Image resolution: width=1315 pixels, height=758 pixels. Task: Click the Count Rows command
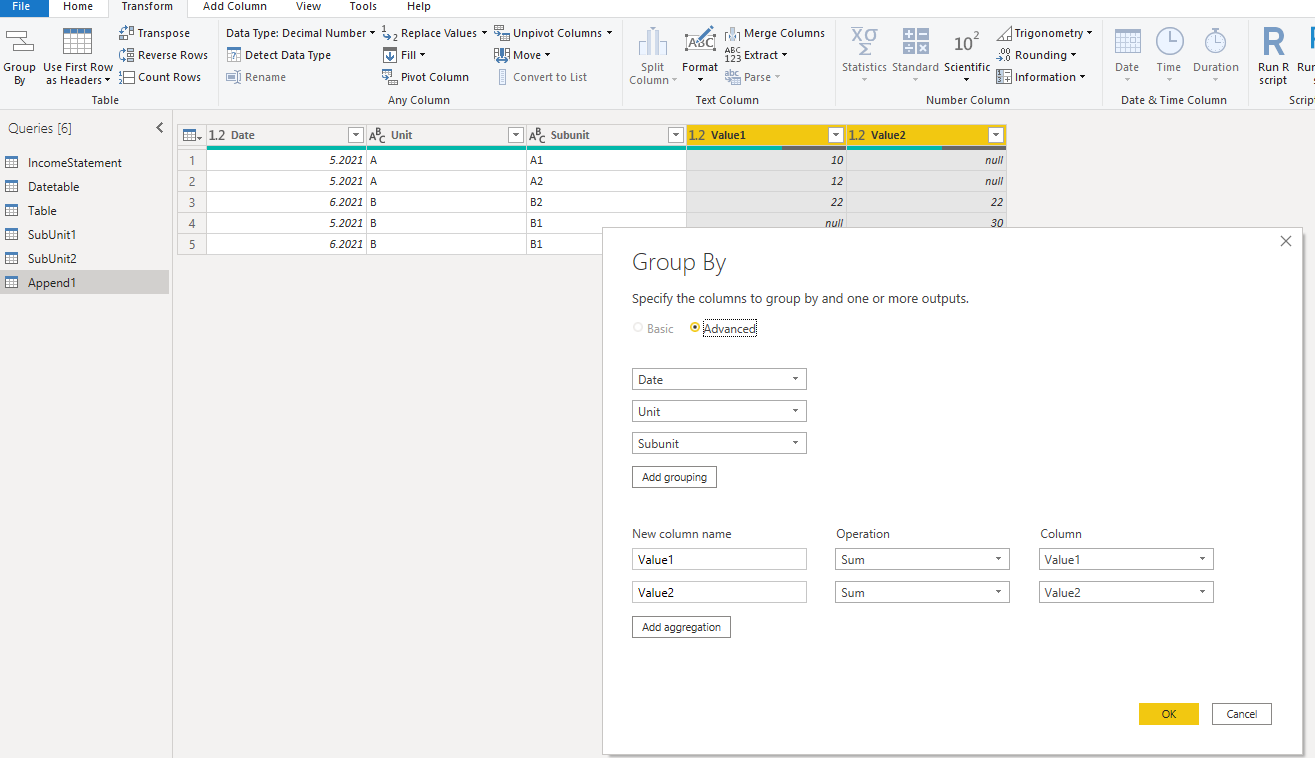pos(159,77)
